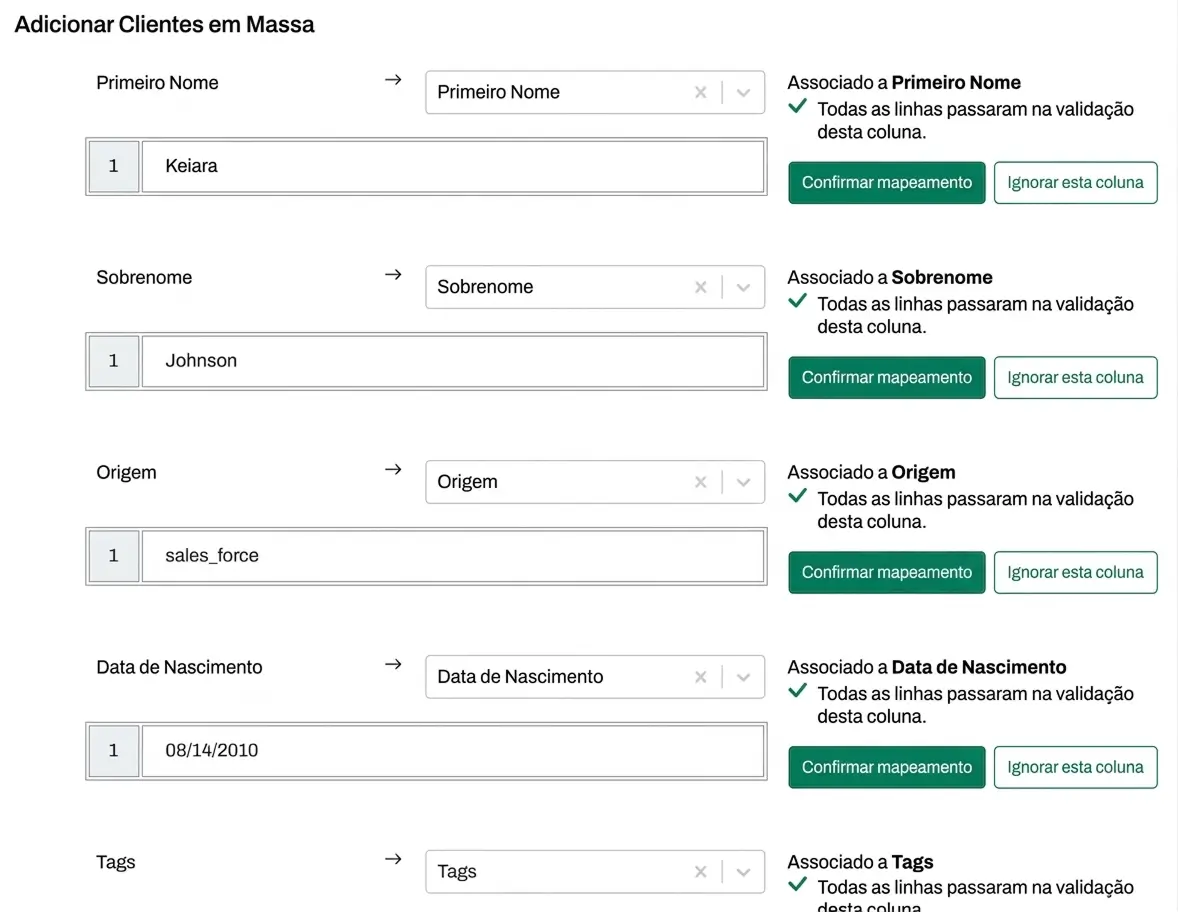The width and height of the screenshot is (1178, 912).
Task: Click the Keiara sample value cell
Action: pyautogui.click(x=452, y=166)
